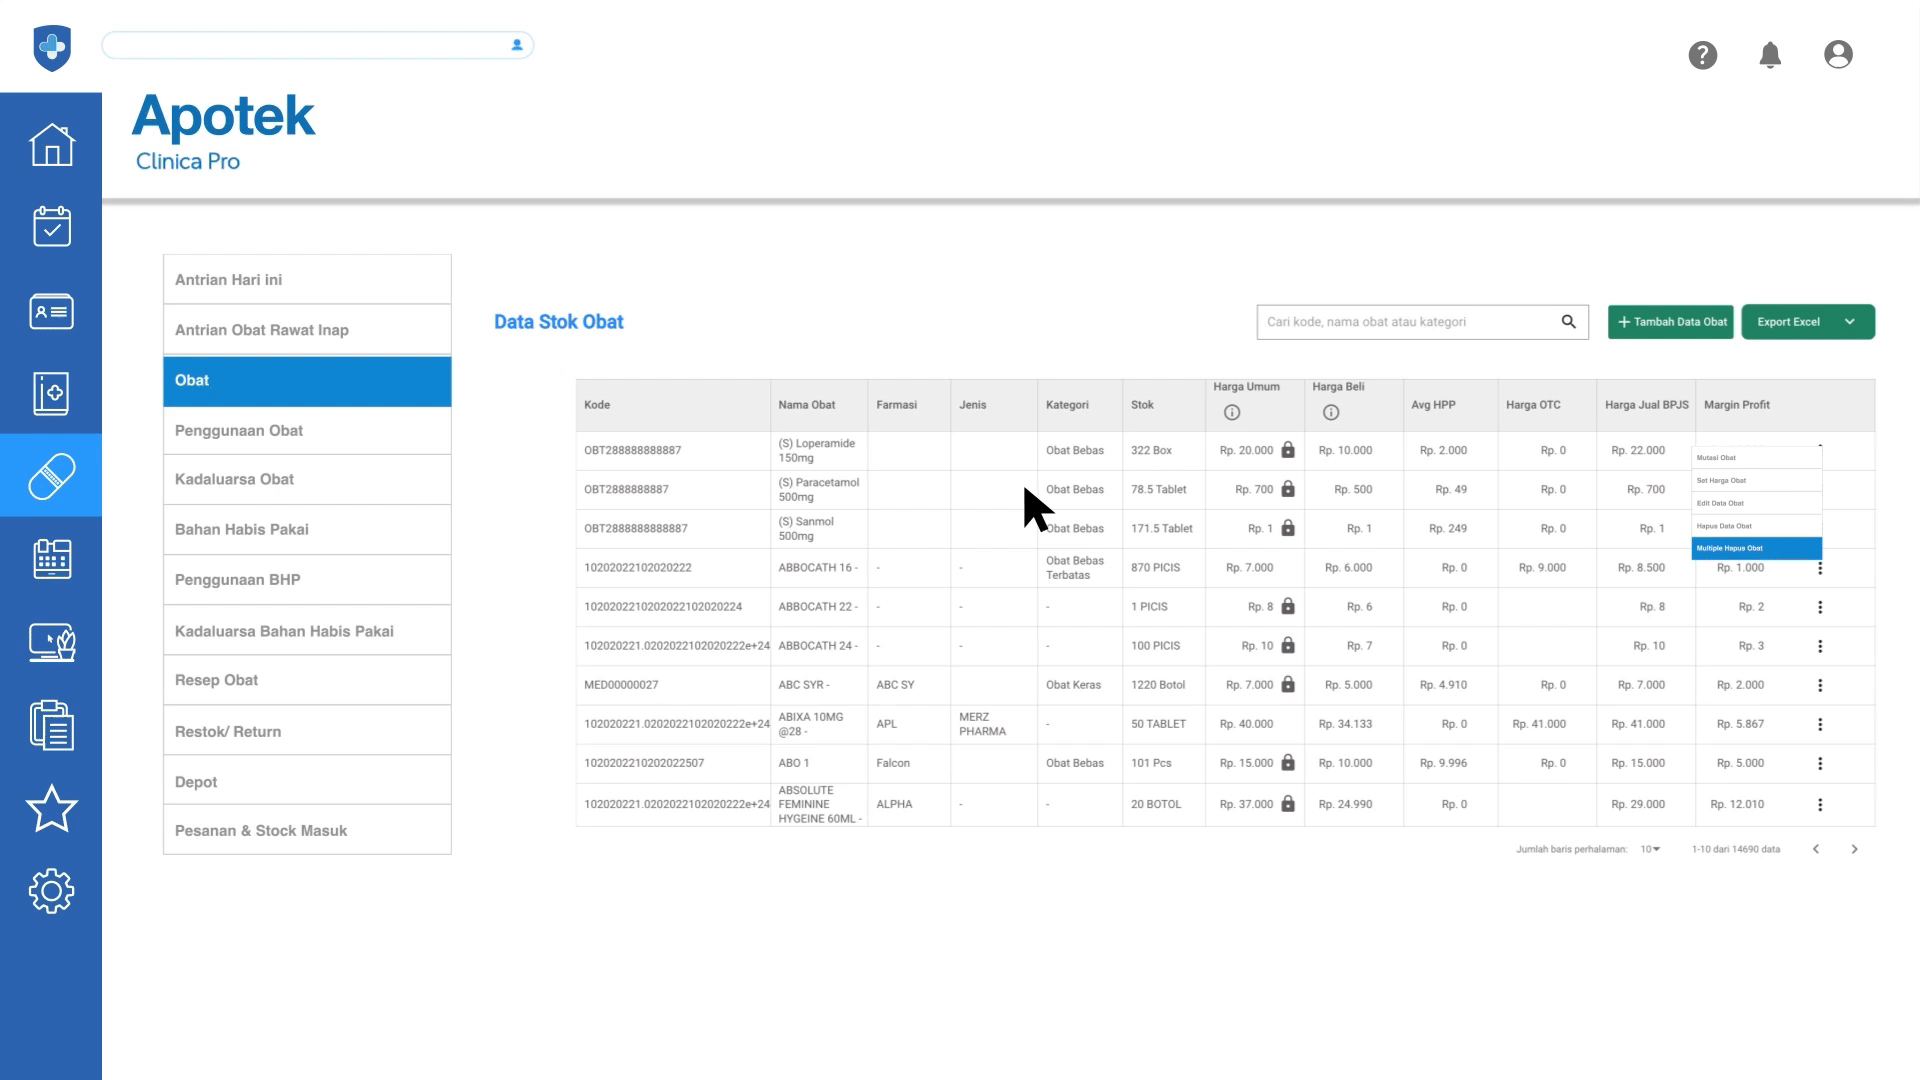The width and height of the screenshot is (1920, 1080).
Task: Click the star favorites sidebar icon
Action: pos(51,808)
